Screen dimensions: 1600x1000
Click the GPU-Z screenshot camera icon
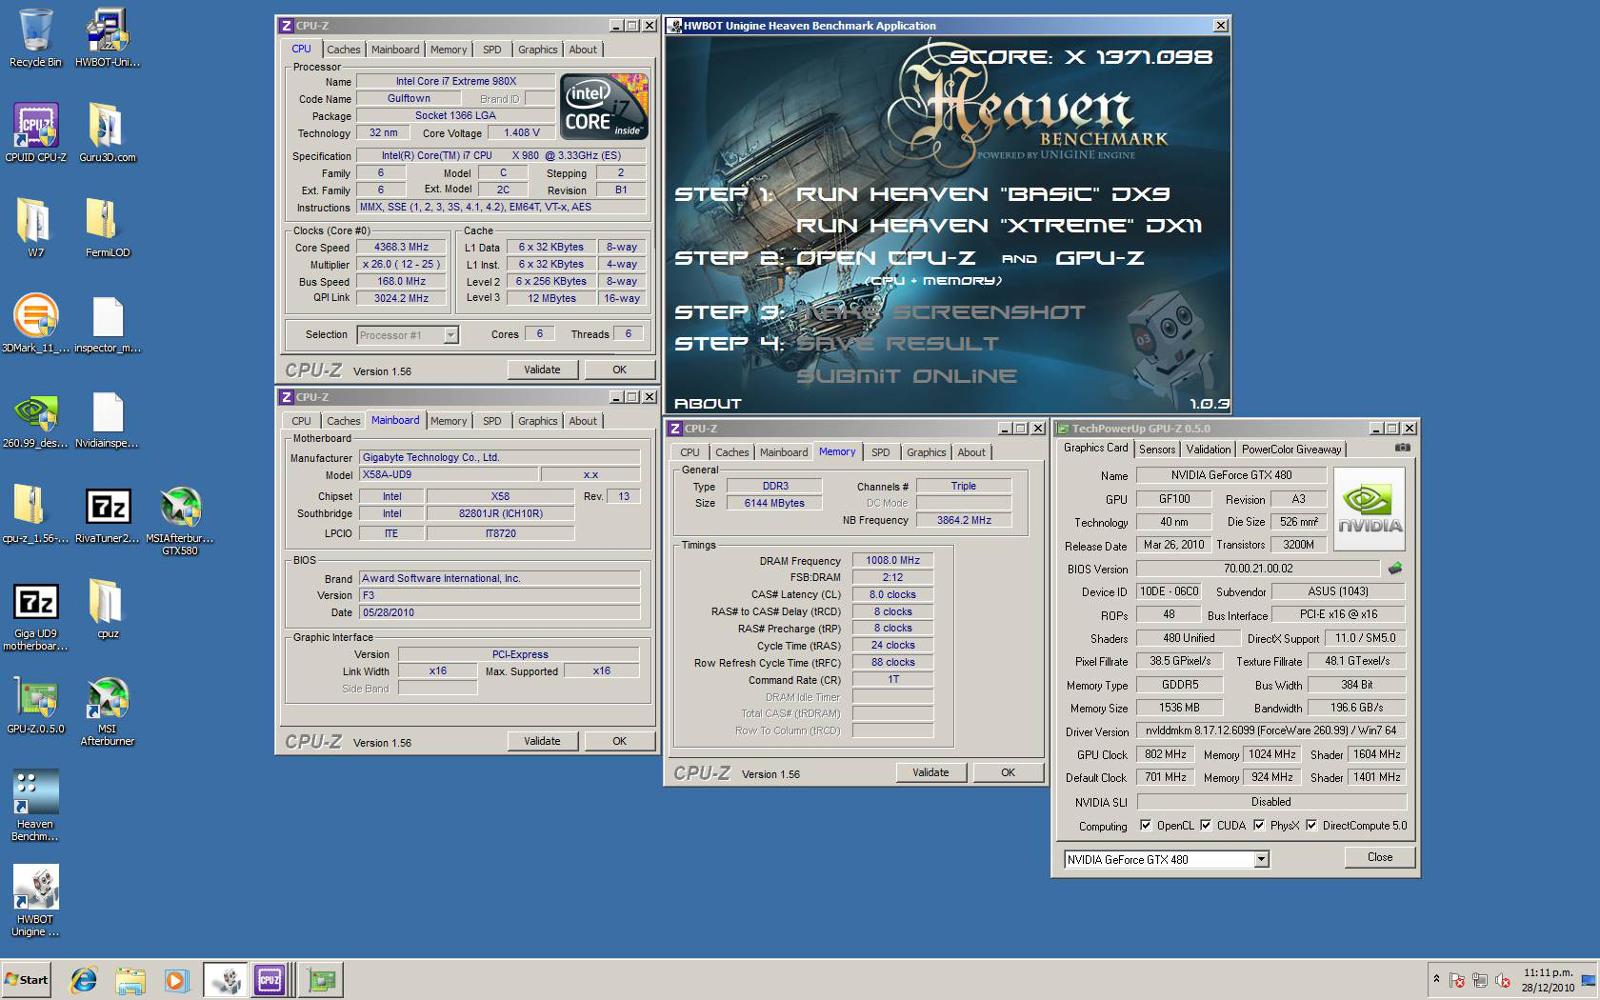pos(1402,448)
